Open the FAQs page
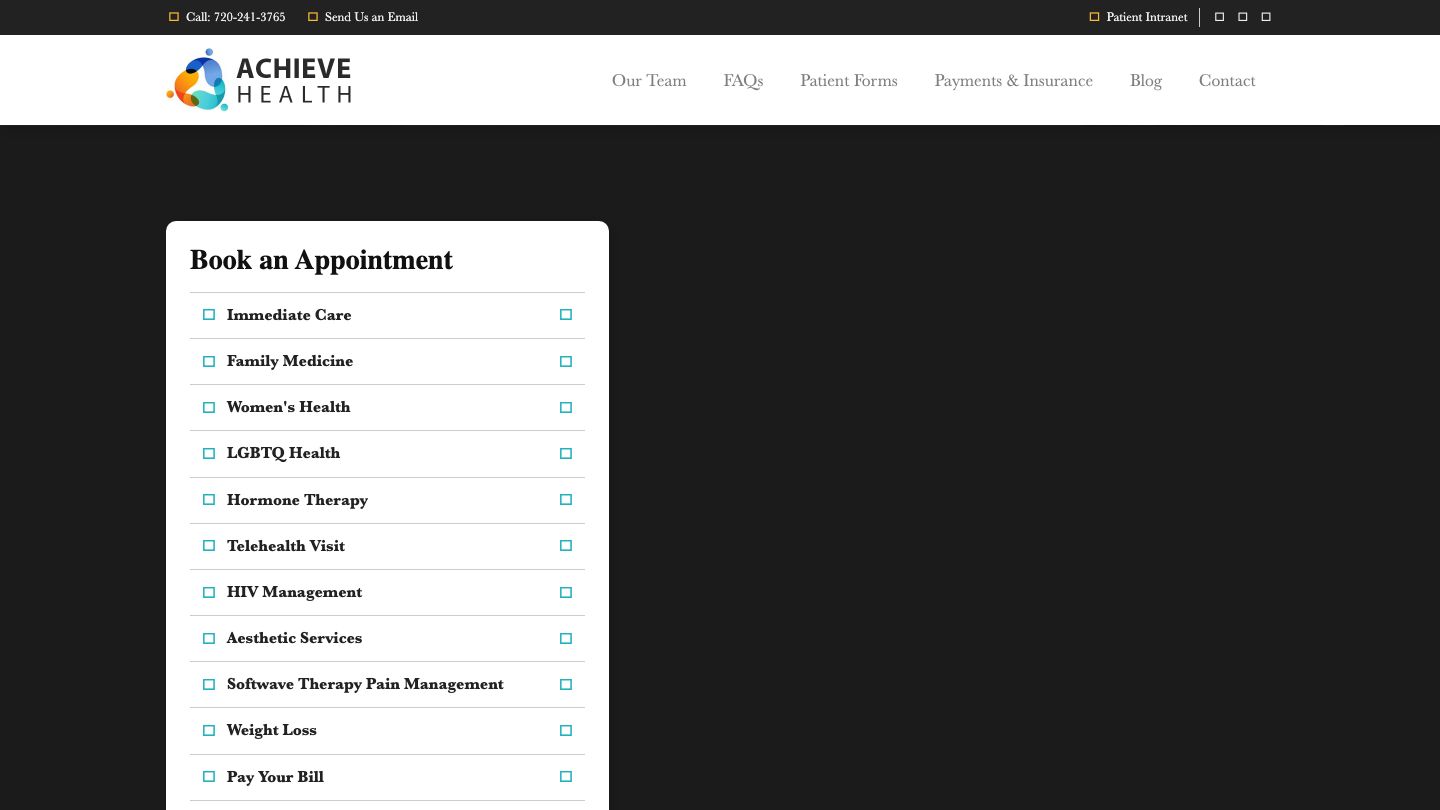This screenshot has height=810, width=1440. click(x=743, y=81)
